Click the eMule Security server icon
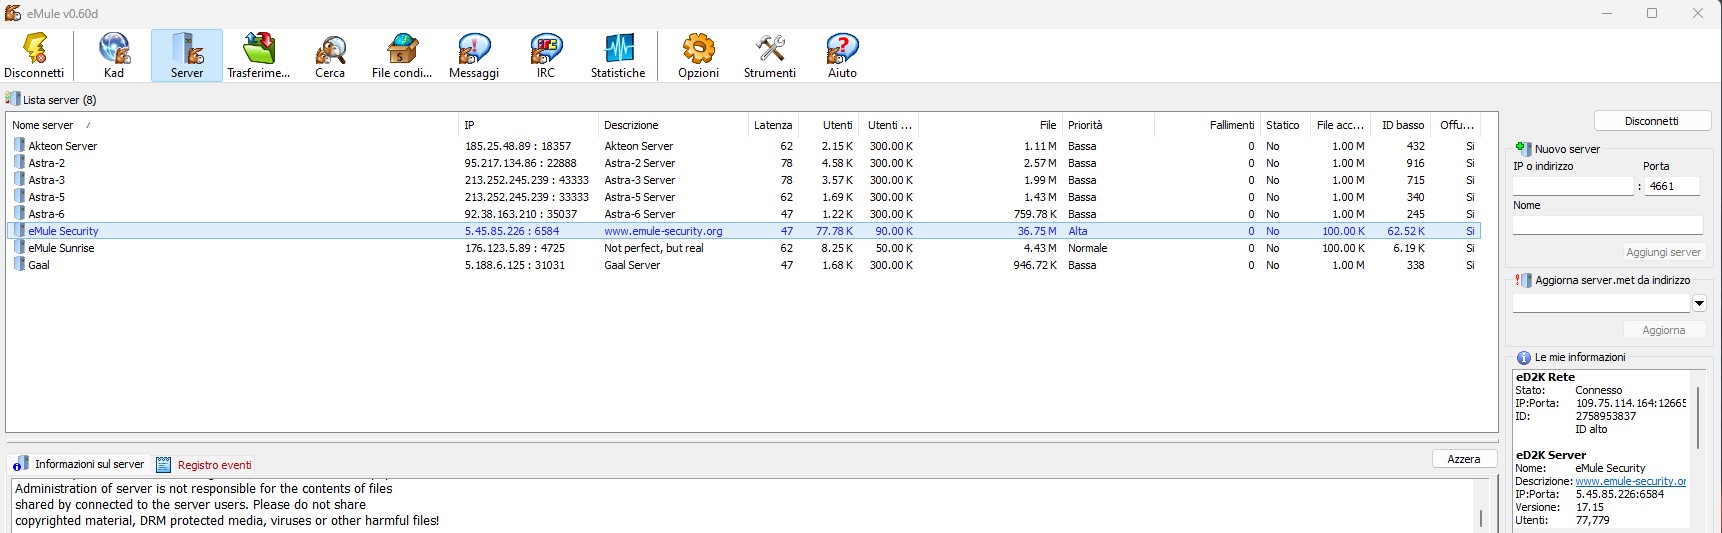The height and width of the screenshot is (533, 1722). tap(19, 230)
